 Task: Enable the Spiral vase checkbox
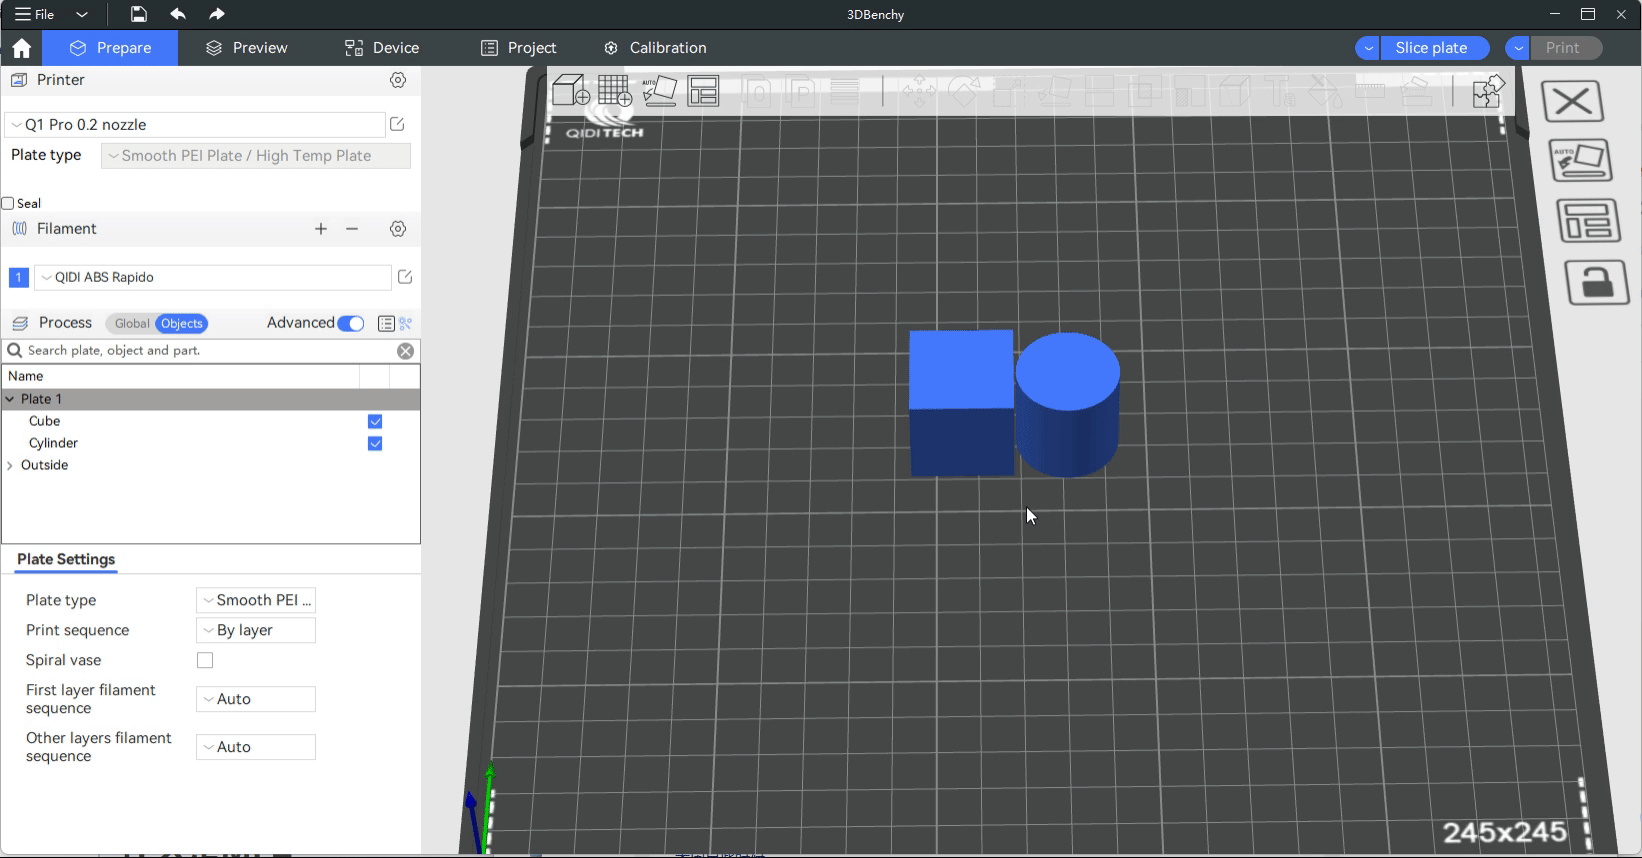coord(205,660)
